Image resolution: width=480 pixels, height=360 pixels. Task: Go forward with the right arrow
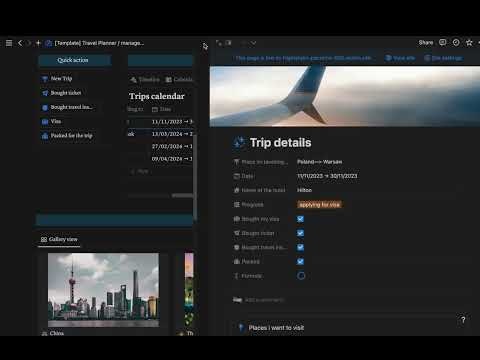click(29, 43)
